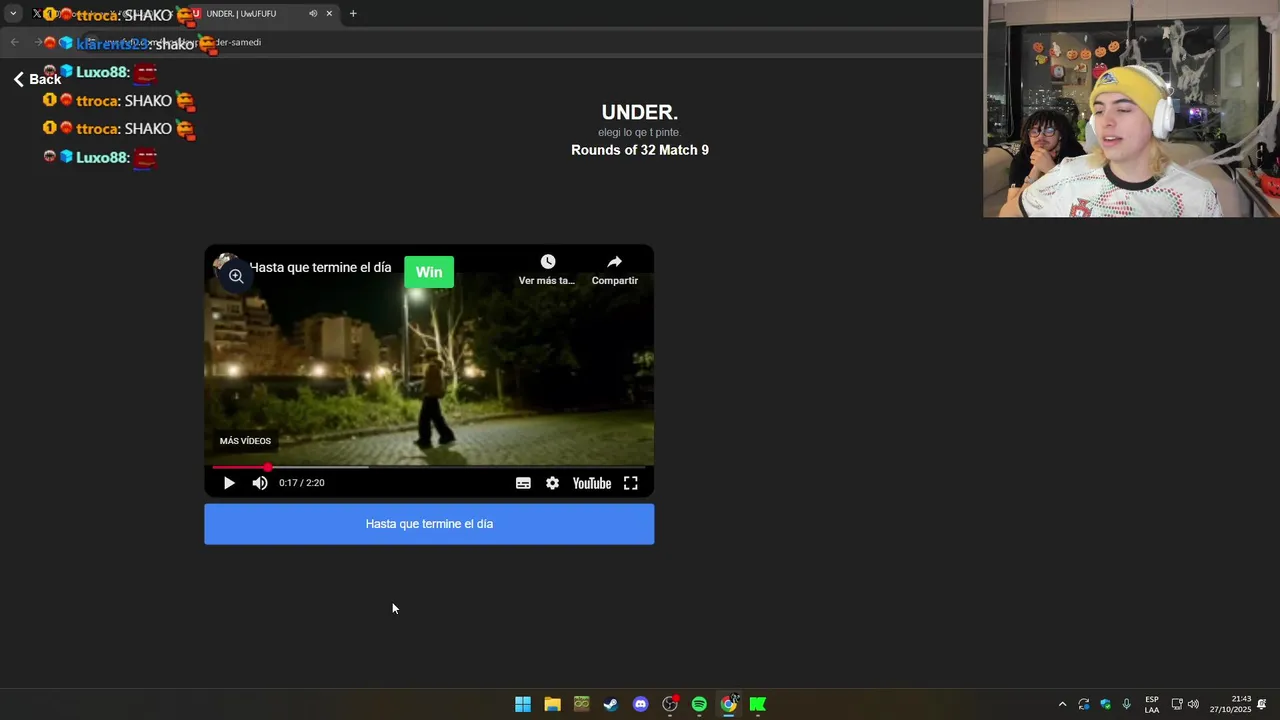This screenshot has width=1280, height=720.
Task: Click the 'Rounds of 32 Match 9' text
Action: [640, 150]
